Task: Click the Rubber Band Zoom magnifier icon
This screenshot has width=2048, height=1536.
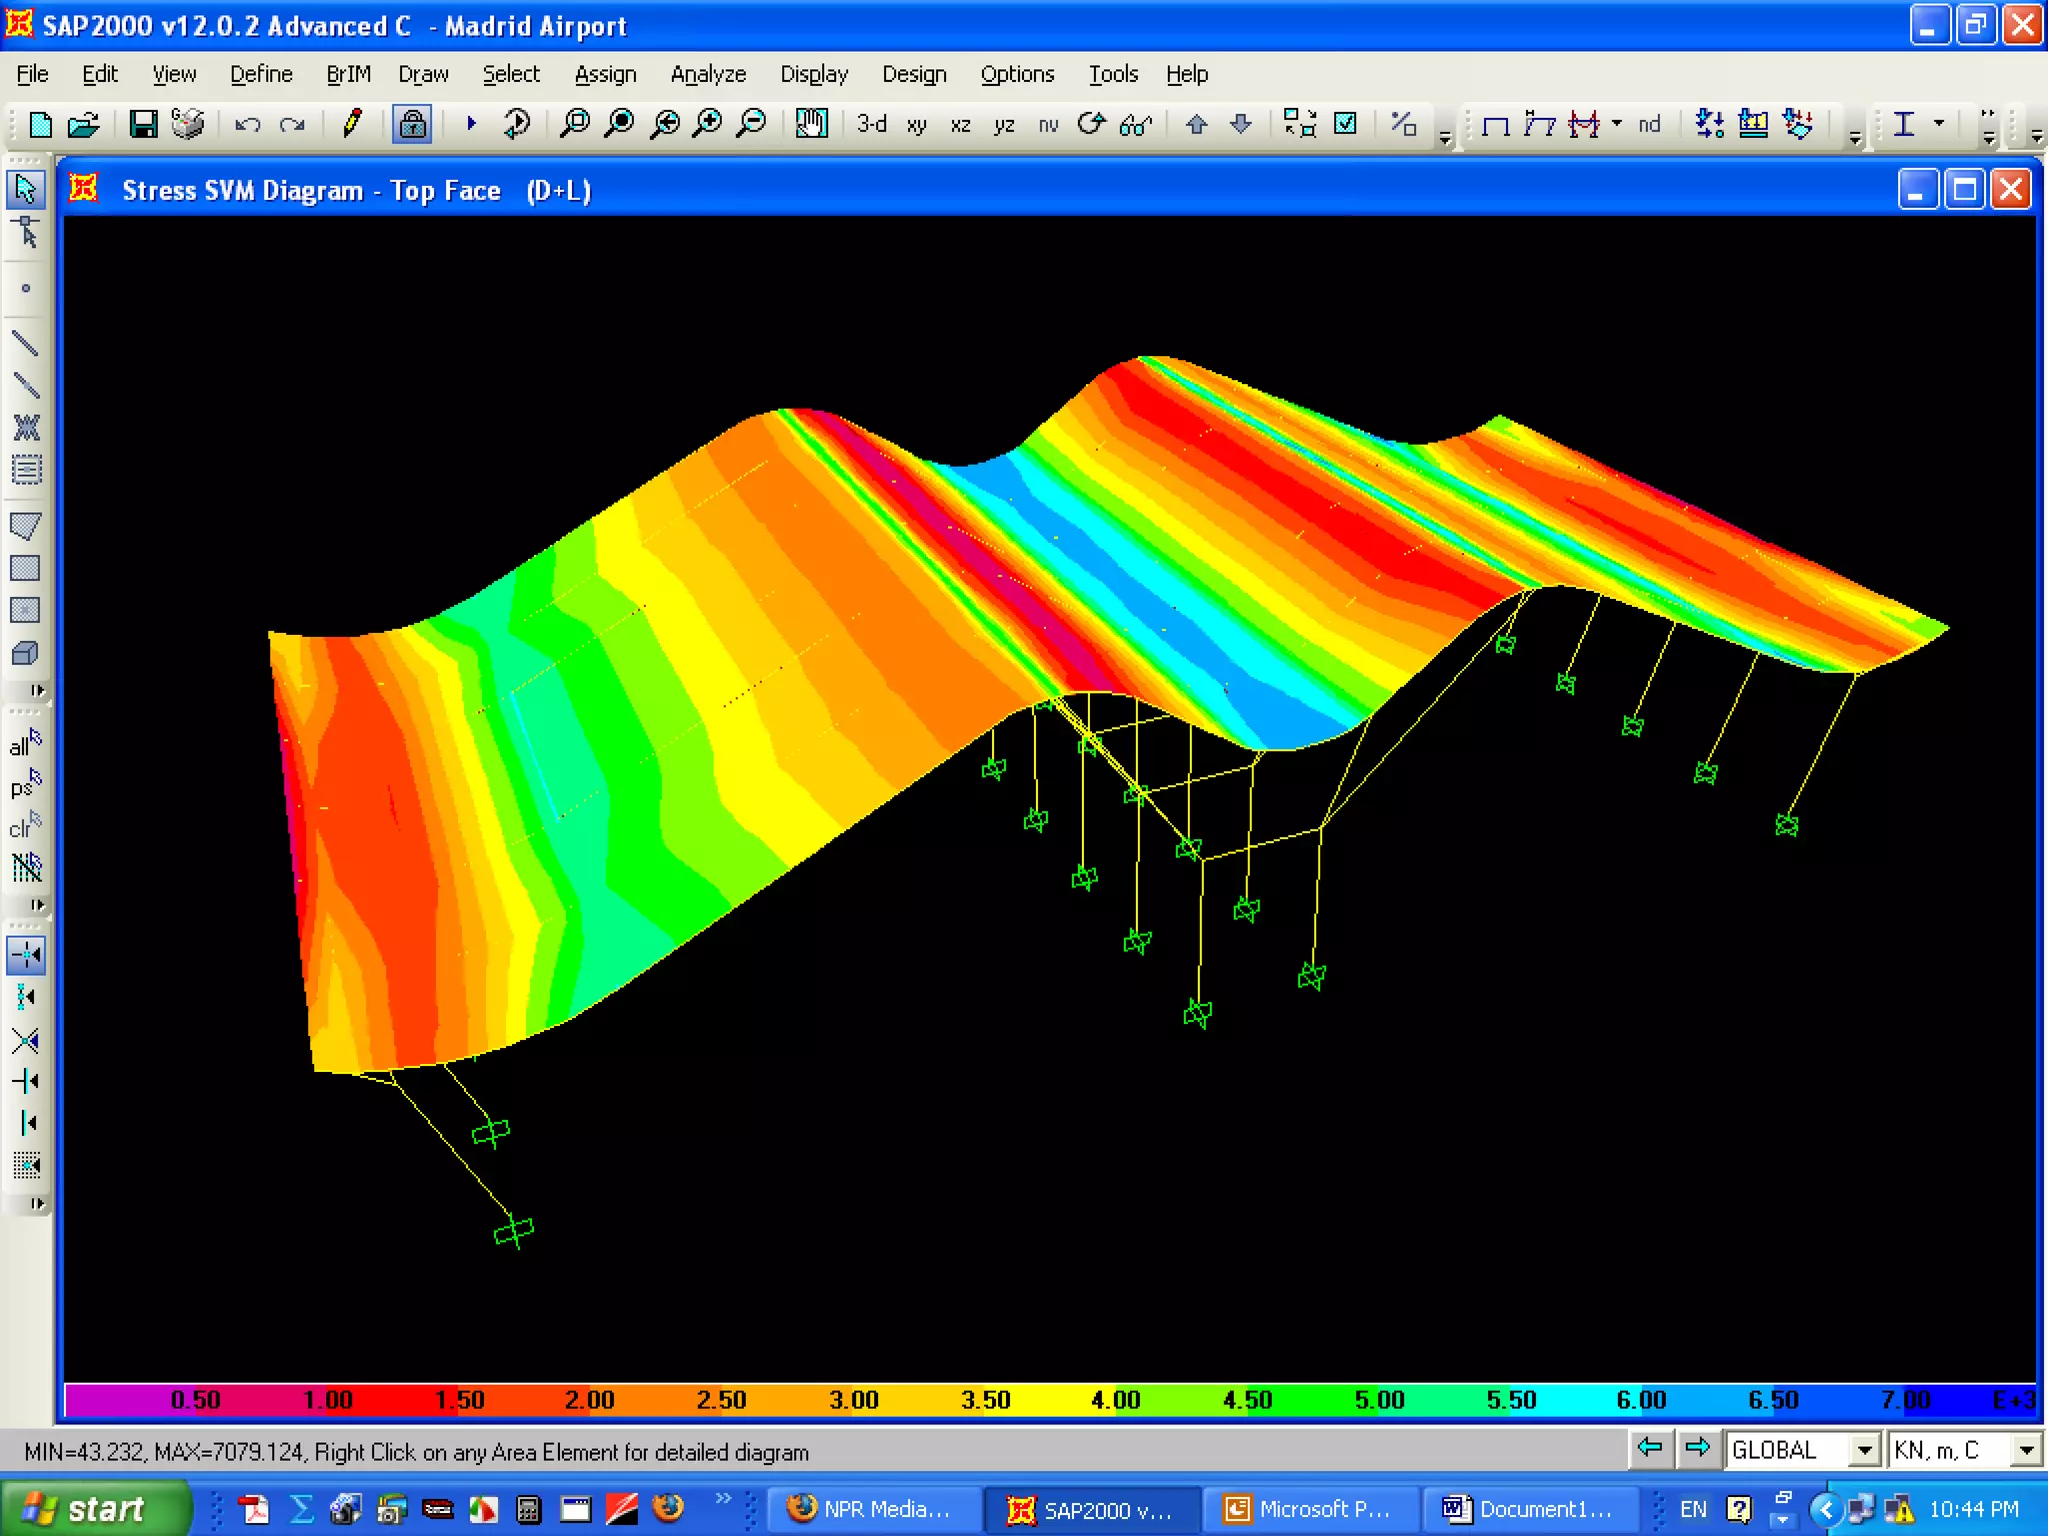Action: tap(575, 124)
